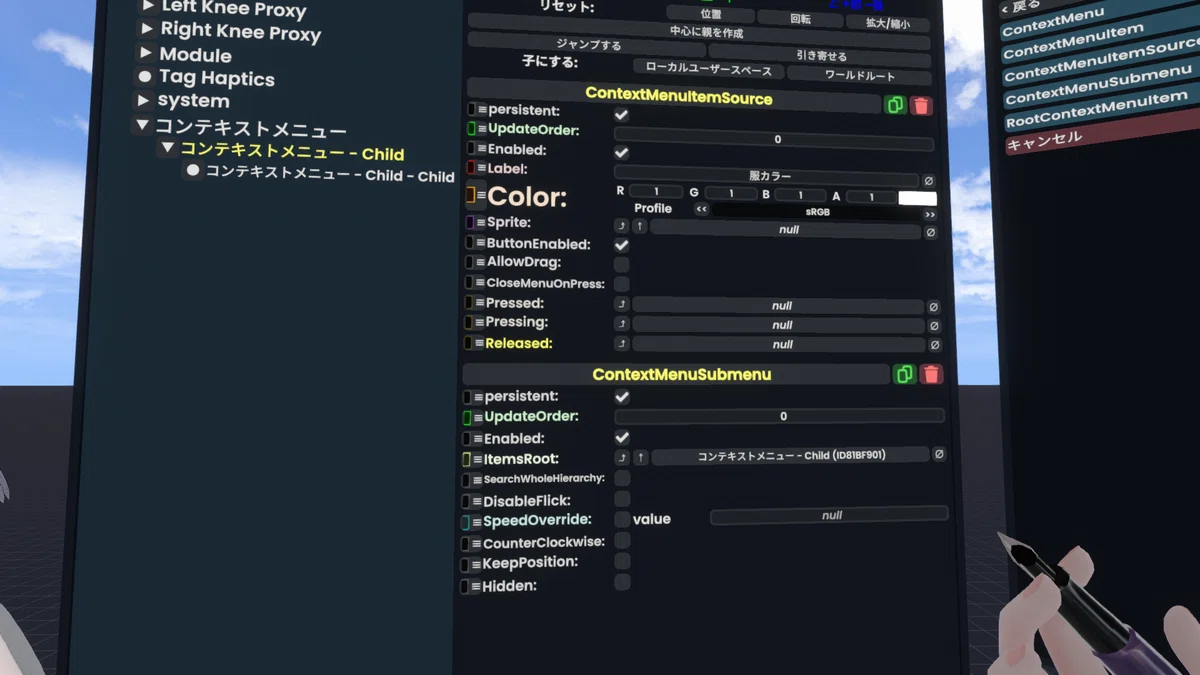1200x675 pixels.
Task: Toggle persistent checkbox in ContextMenuItemSource
Action: [x=621, y=115]
